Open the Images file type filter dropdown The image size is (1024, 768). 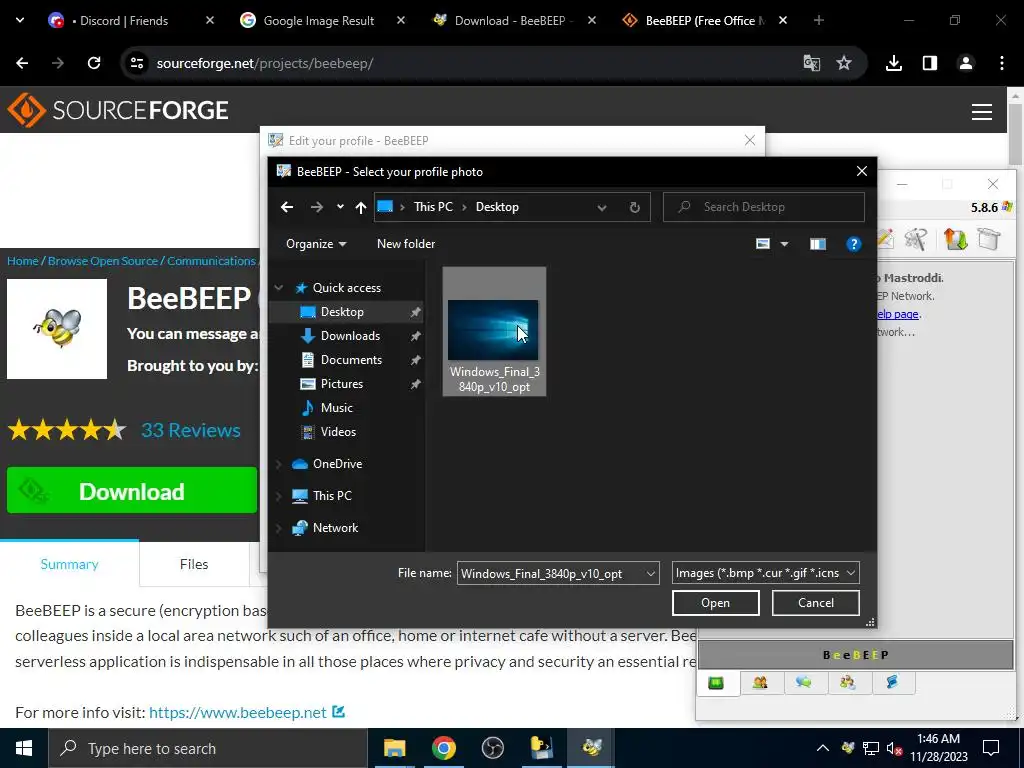[x=765, y=573]
